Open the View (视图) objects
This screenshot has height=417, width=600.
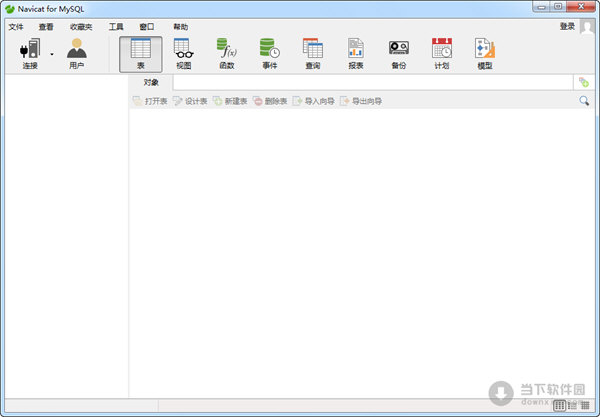(x=184, y=54)
